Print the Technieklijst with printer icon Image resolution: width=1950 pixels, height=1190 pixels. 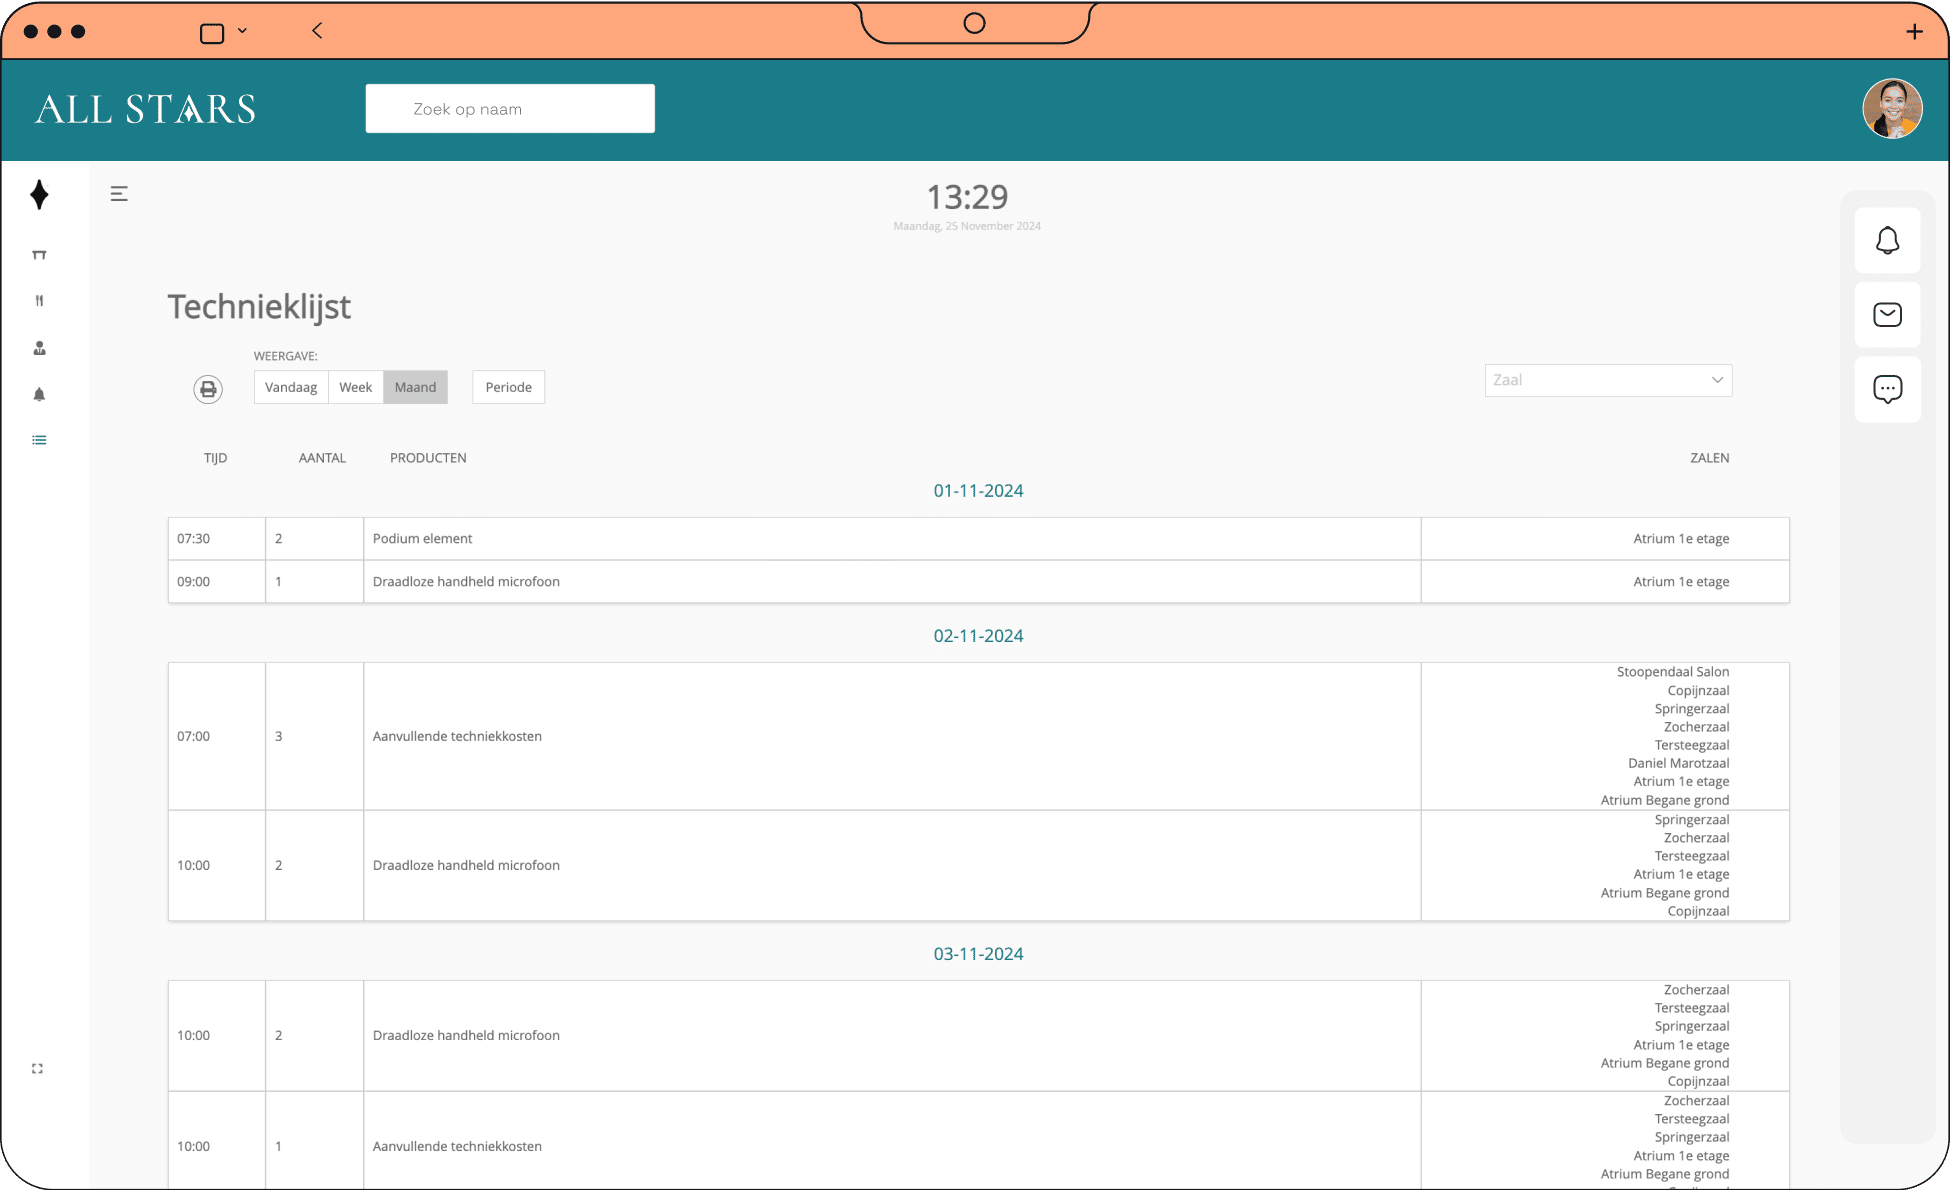click(208, 389)
